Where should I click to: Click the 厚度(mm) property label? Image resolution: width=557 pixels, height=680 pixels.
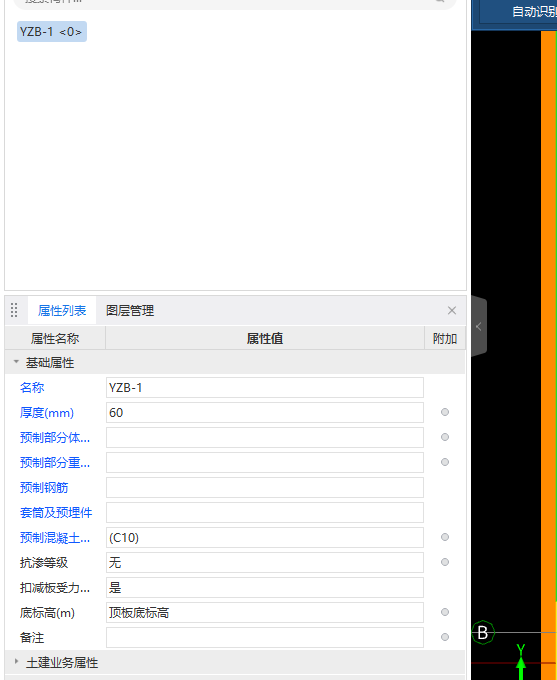click(47, 412)
